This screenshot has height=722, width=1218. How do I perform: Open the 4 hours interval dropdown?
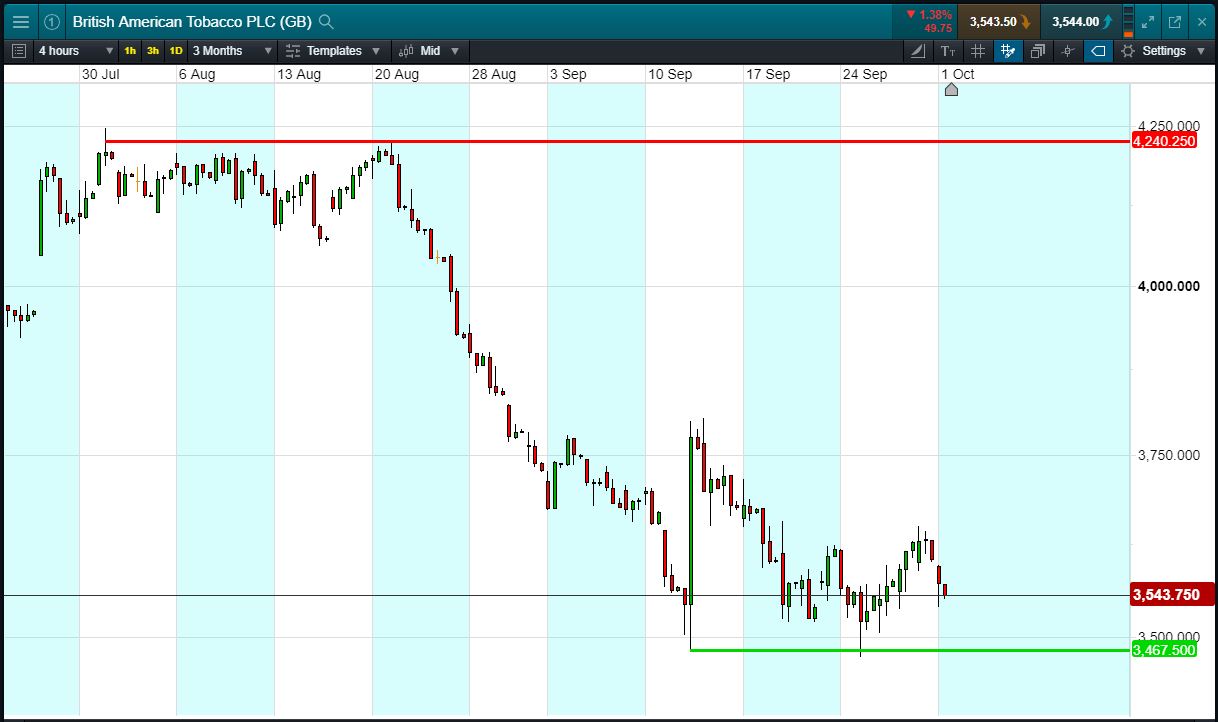(x=76, y=51)
